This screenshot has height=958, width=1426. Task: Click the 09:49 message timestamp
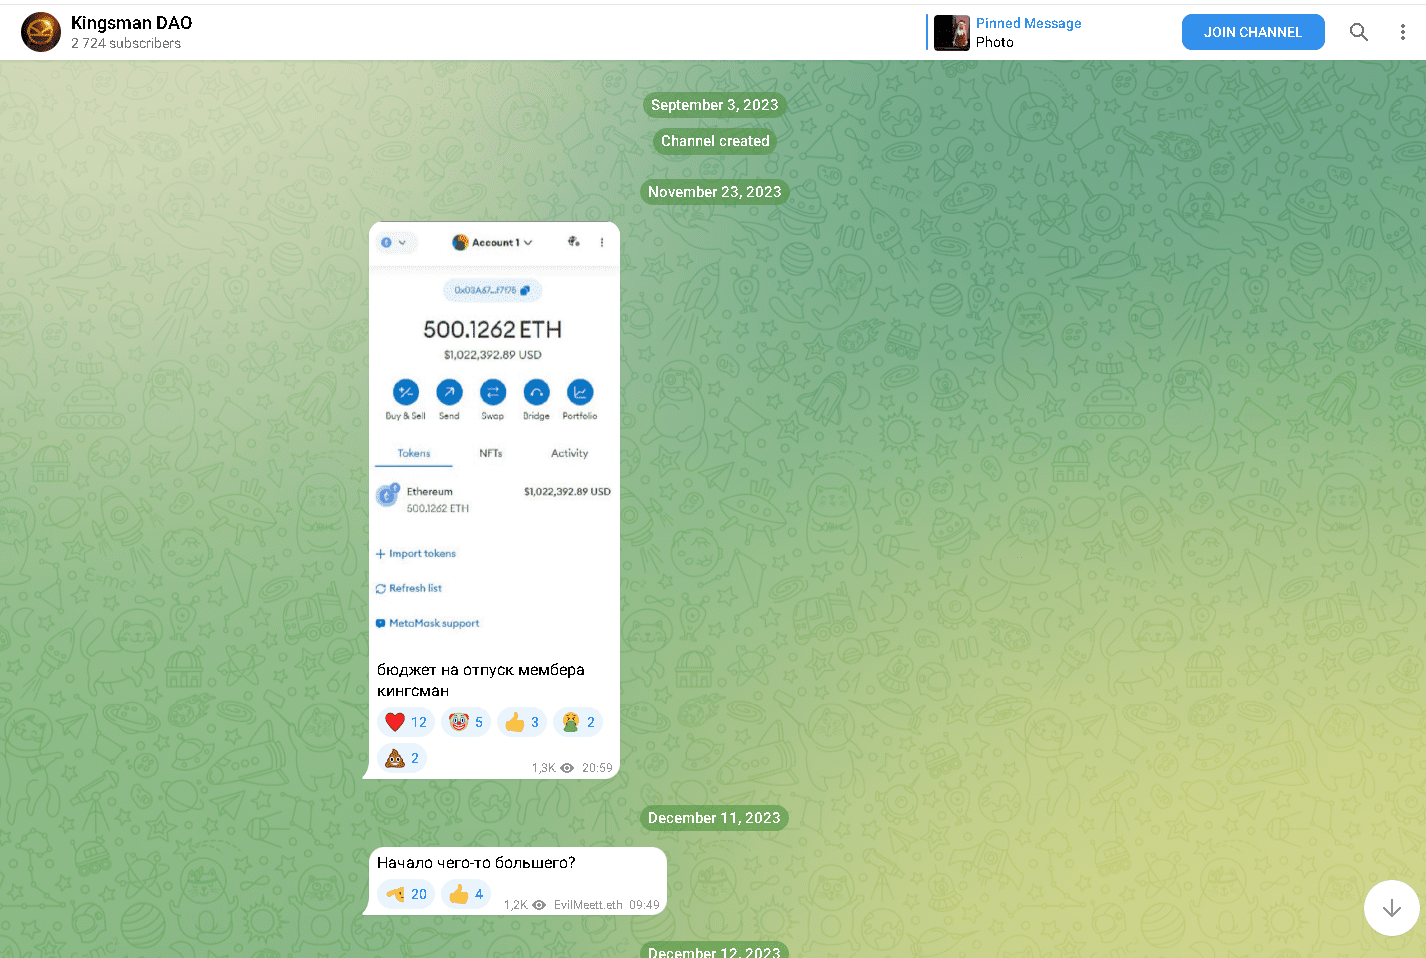[644, 905]
